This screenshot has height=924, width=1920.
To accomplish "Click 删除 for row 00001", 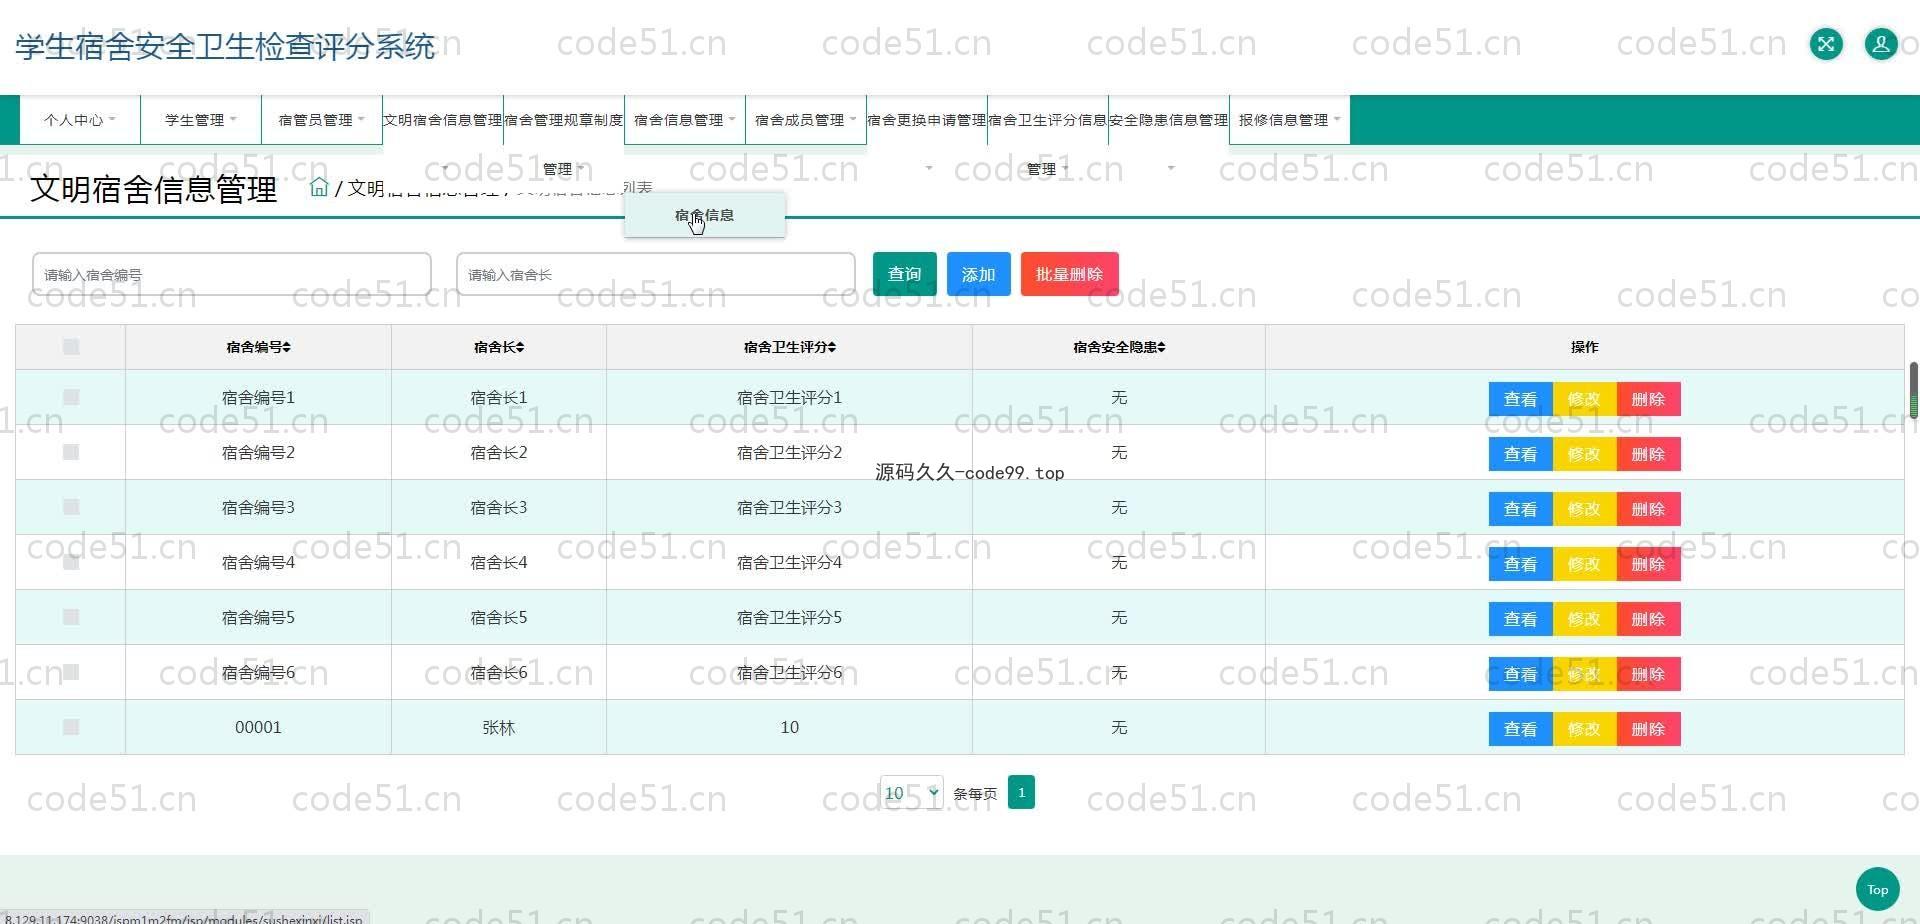I will pyautogui.click(x=1649, y=729).
